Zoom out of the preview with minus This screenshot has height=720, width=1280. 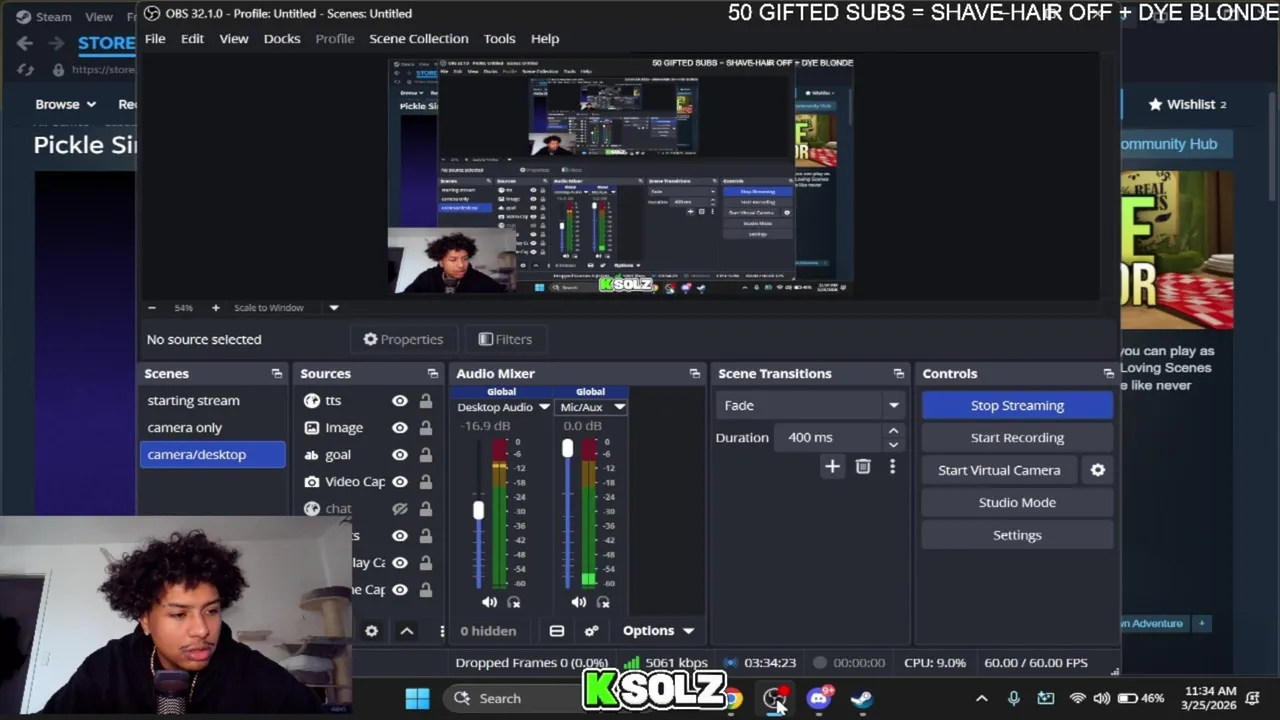tap(152, 308)
